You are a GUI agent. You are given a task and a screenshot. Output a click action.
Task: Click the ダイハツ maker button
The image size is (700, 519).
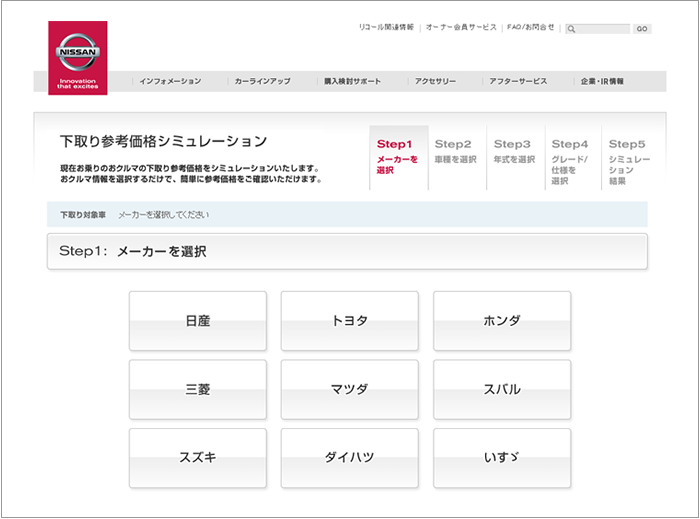click(349, 457)
